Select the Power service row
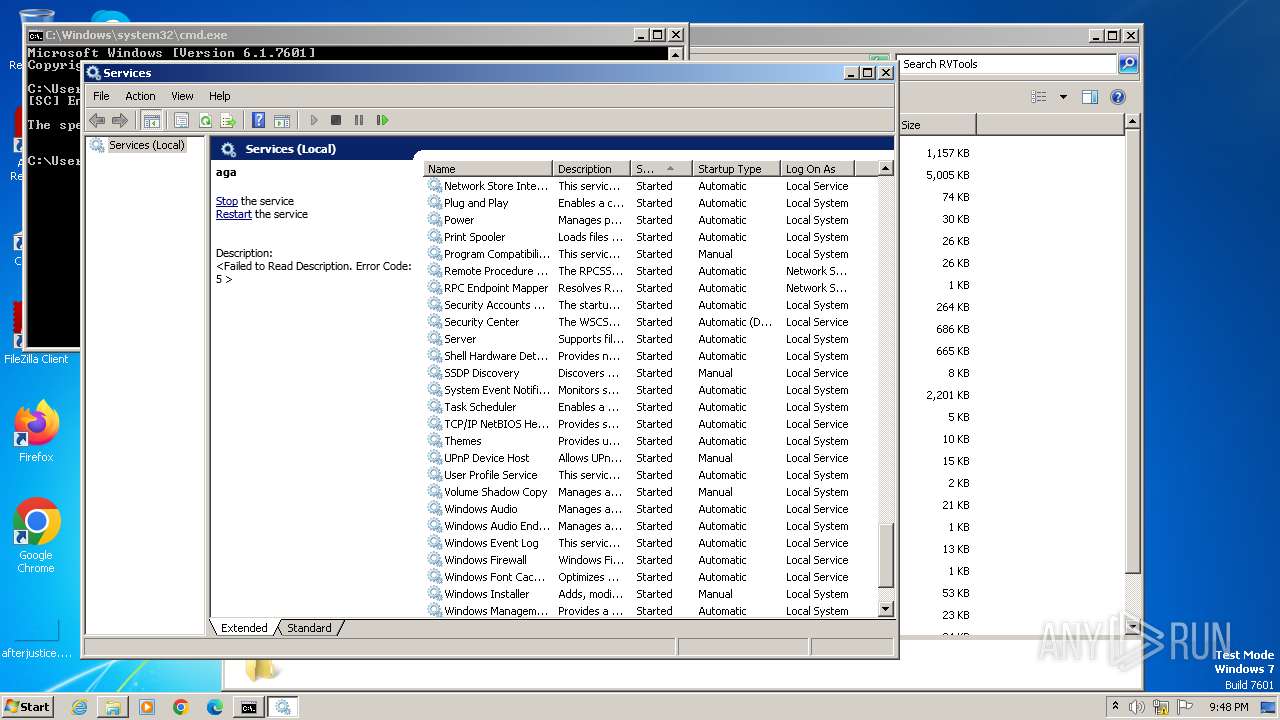 650,220
